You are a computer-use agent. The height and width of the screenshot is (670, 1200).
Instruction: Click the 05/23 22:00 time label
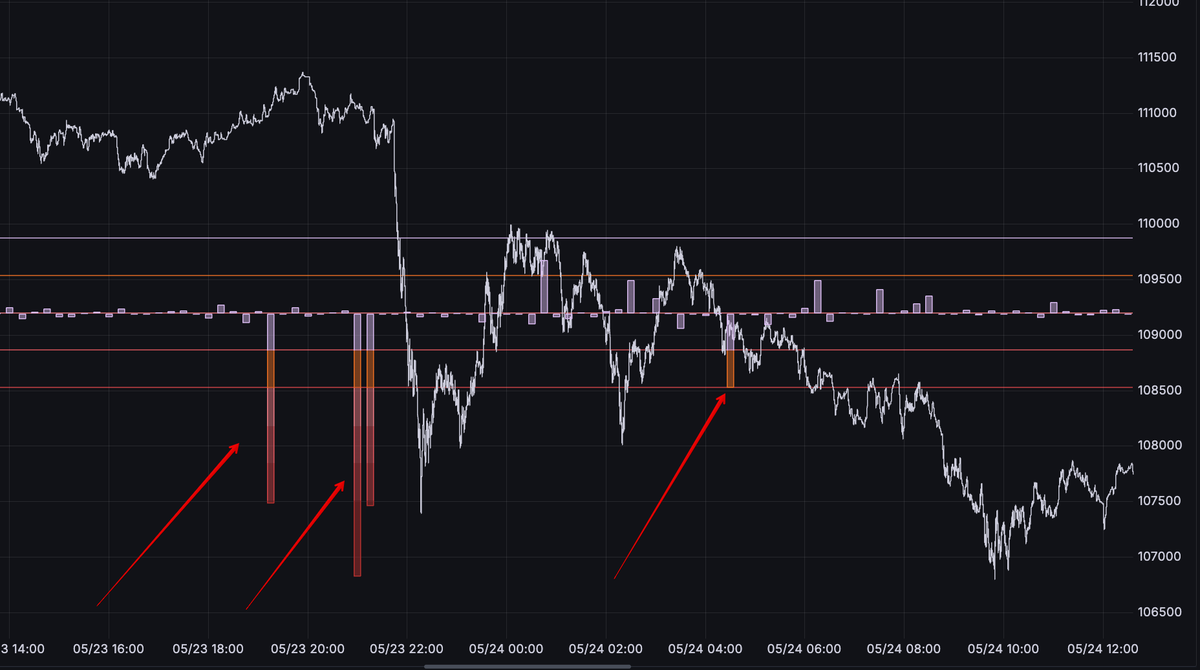point(406,649)
